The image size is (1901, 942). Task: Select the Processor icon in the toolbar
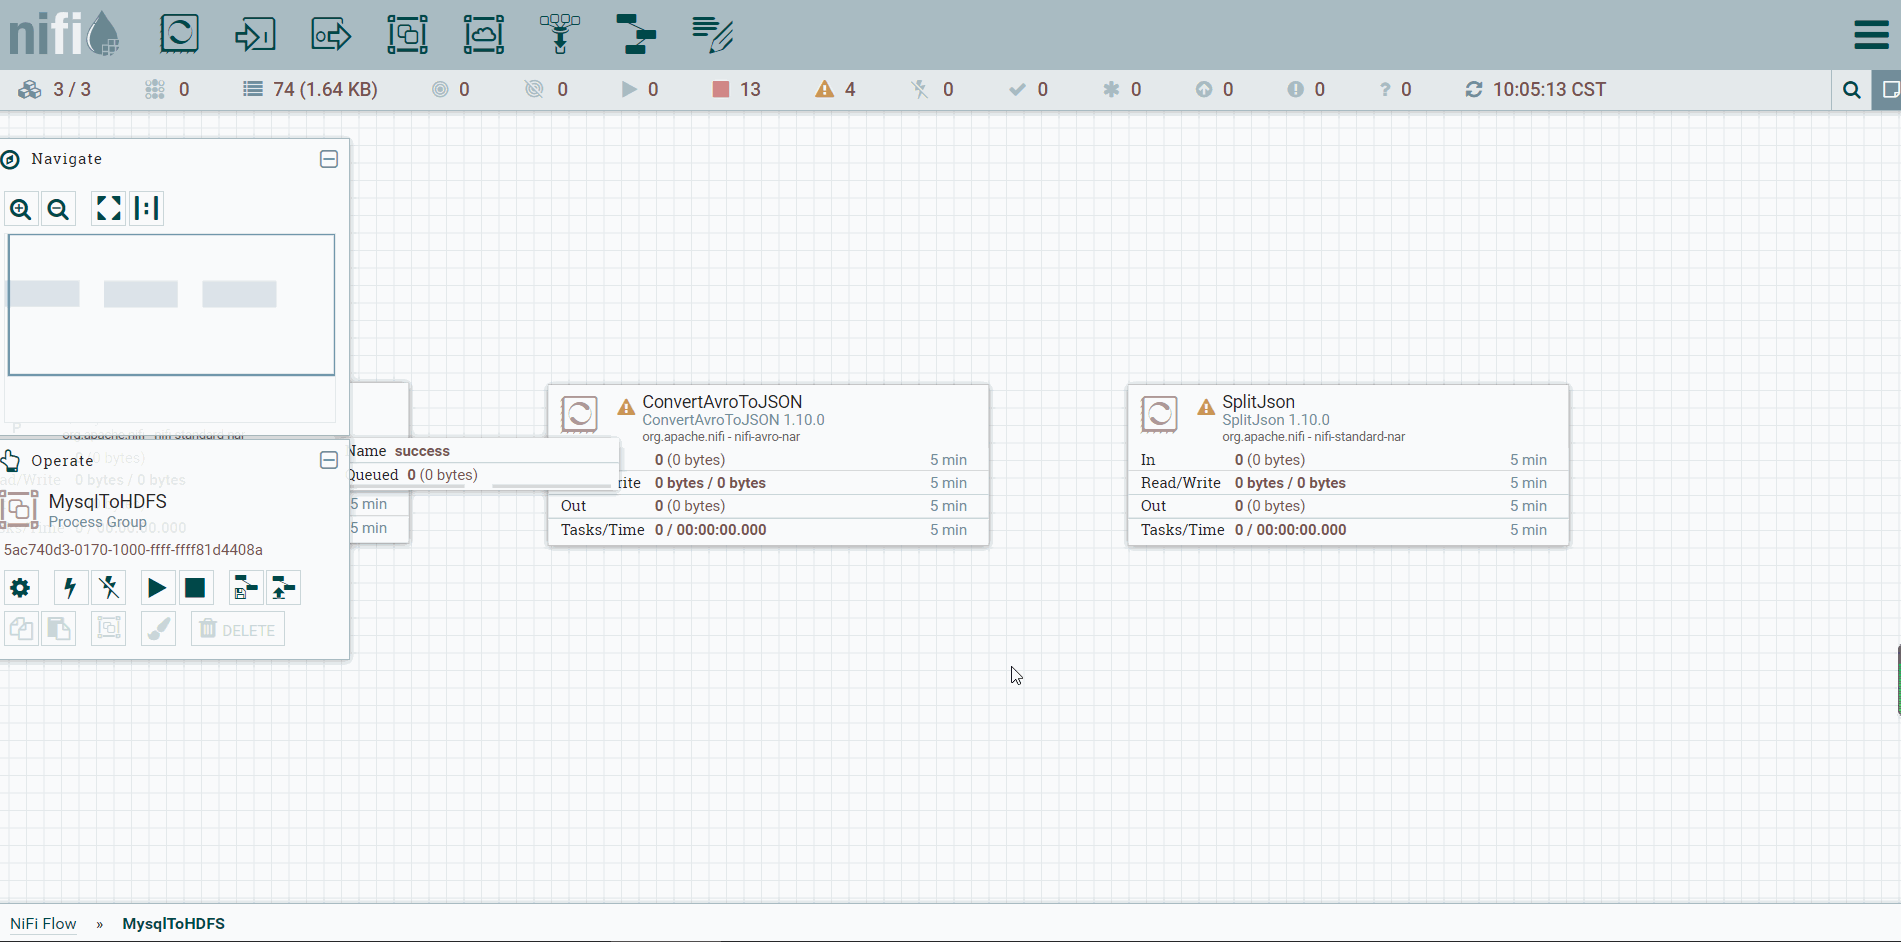point(180,34)
